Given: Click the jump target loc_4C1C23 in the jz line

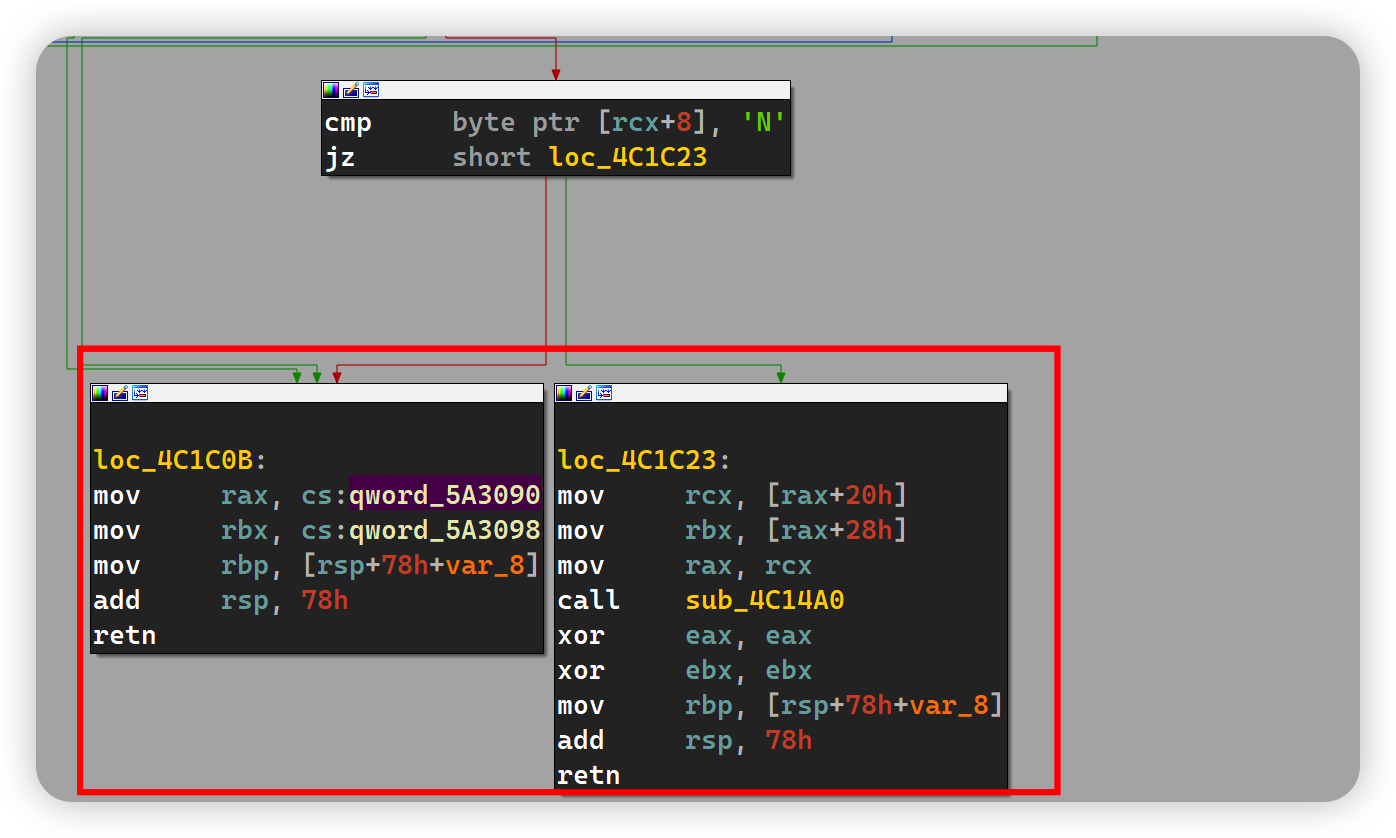Looking at the screenshot, I should [628, 158].
